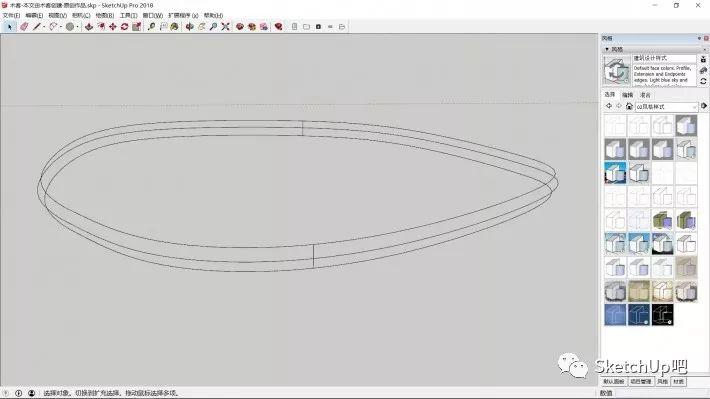
Task: Click the Zoom Extents icon
Action: pos(225,27)
